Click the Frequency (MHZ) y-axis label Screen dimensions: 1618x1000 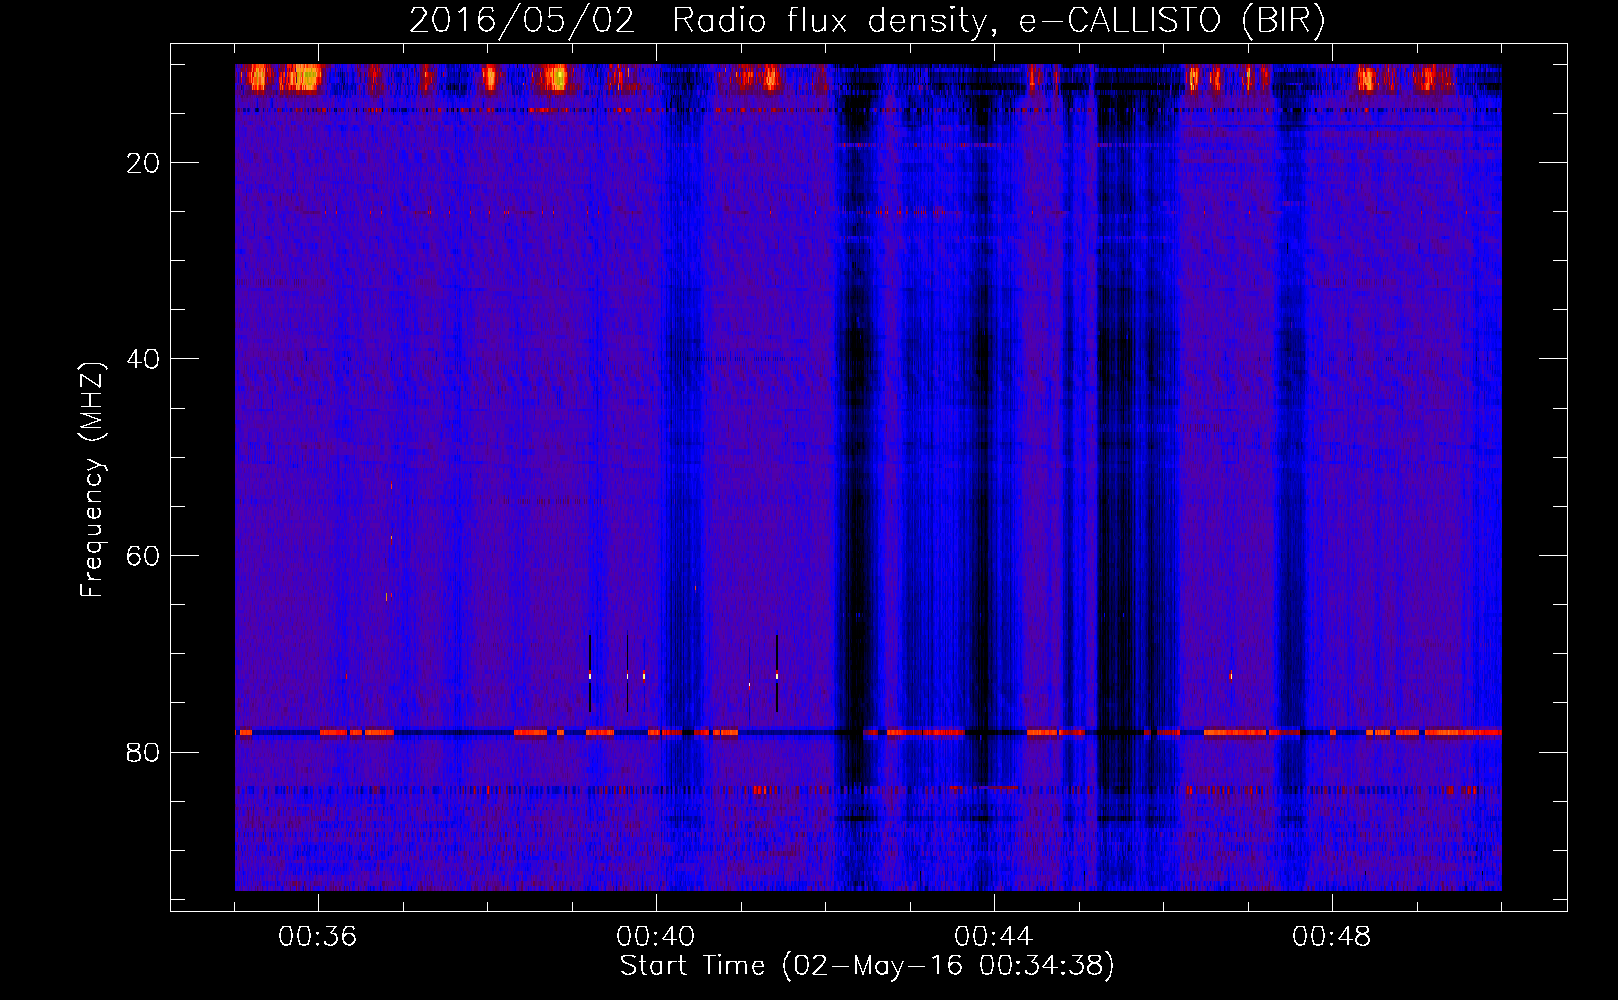tap(92, 480)
